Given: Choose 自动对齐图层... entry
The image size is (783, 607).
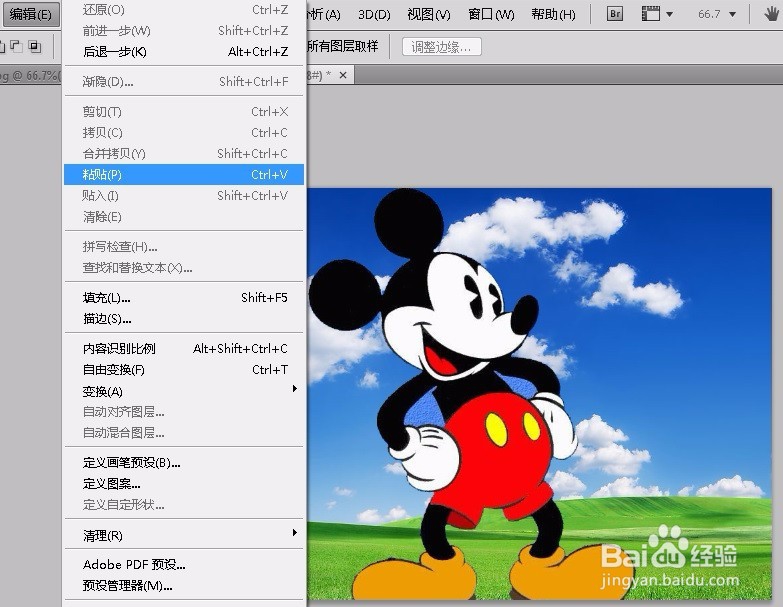Looking at the screenshot, I should tap(184, 412).
